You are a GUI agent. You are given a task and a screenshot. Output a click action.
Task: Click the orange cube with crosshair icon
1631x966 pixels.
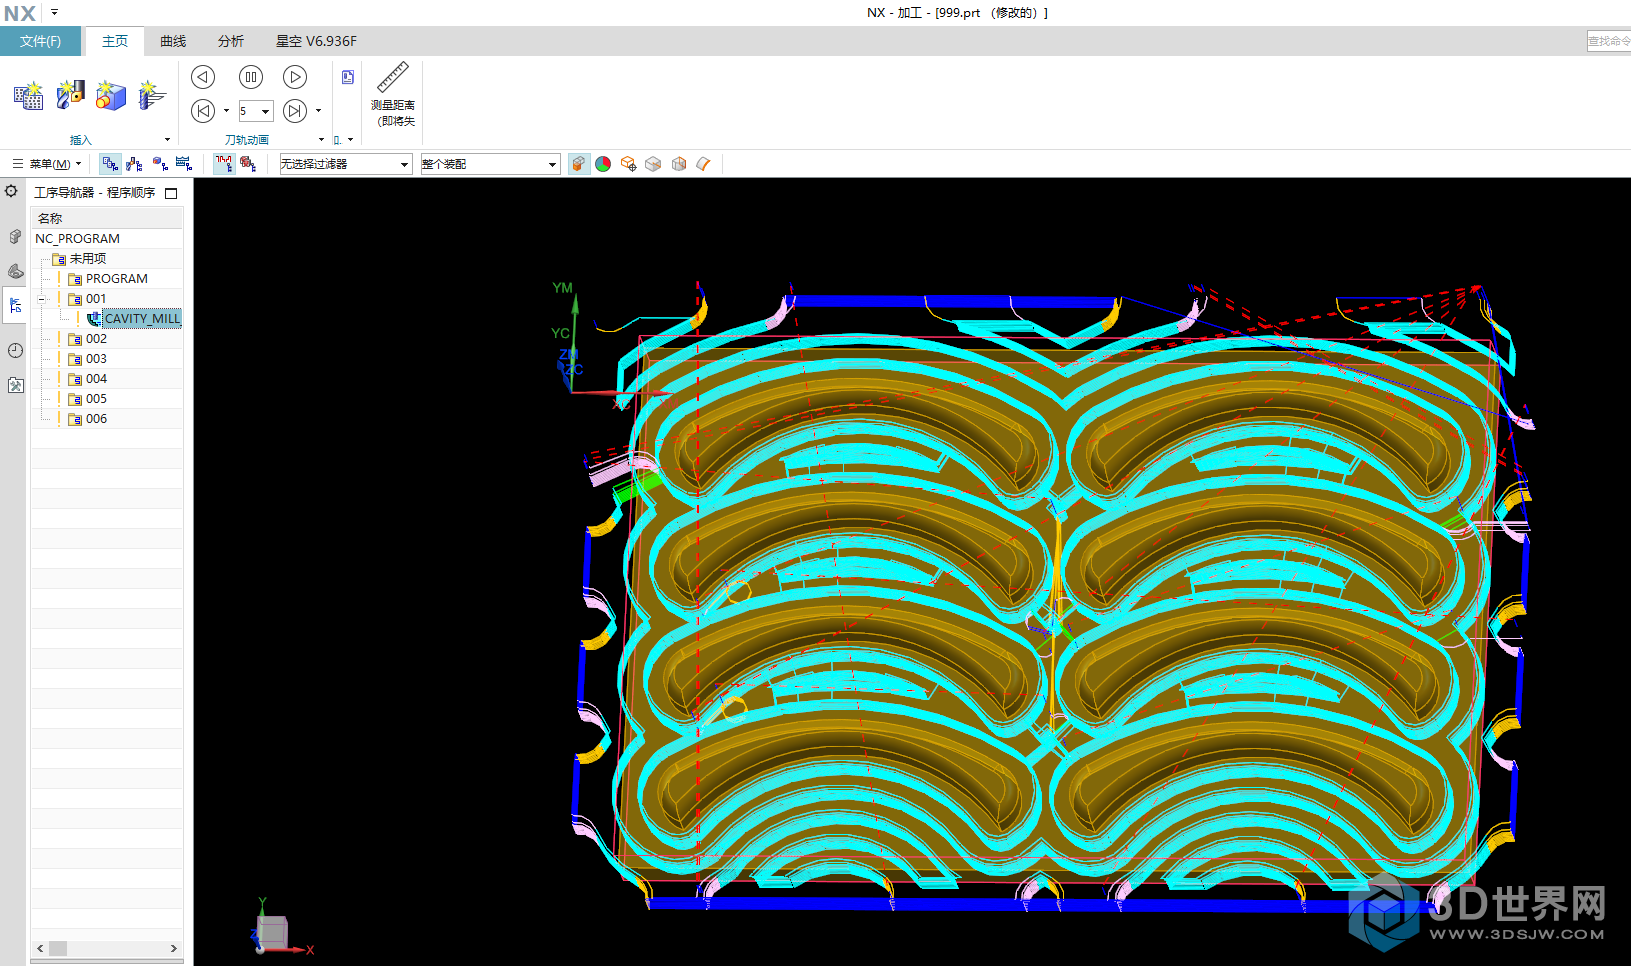pos(628,164)
